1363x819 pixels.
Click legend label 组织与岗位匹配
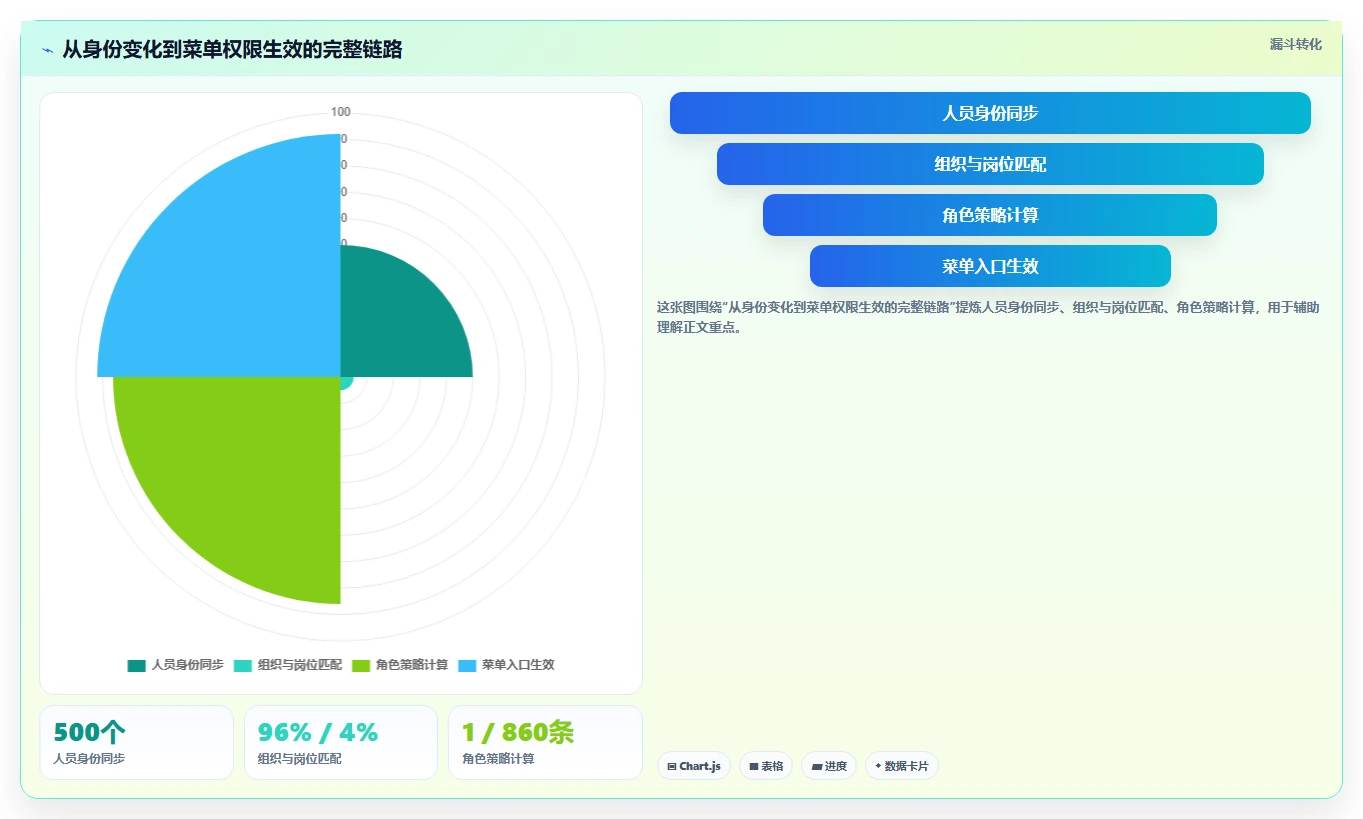click(300, 665)
